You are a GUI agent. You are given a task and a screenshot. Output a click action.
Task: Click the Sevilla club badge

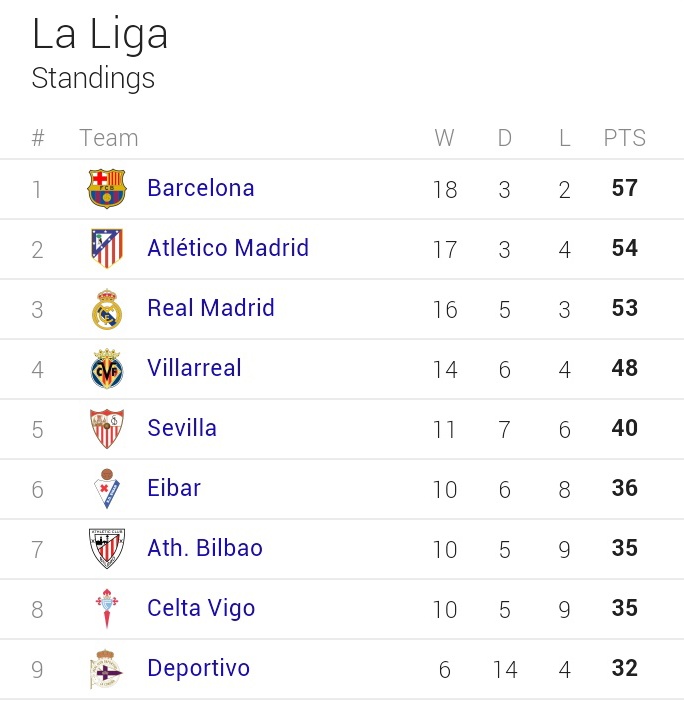(107, 428)
